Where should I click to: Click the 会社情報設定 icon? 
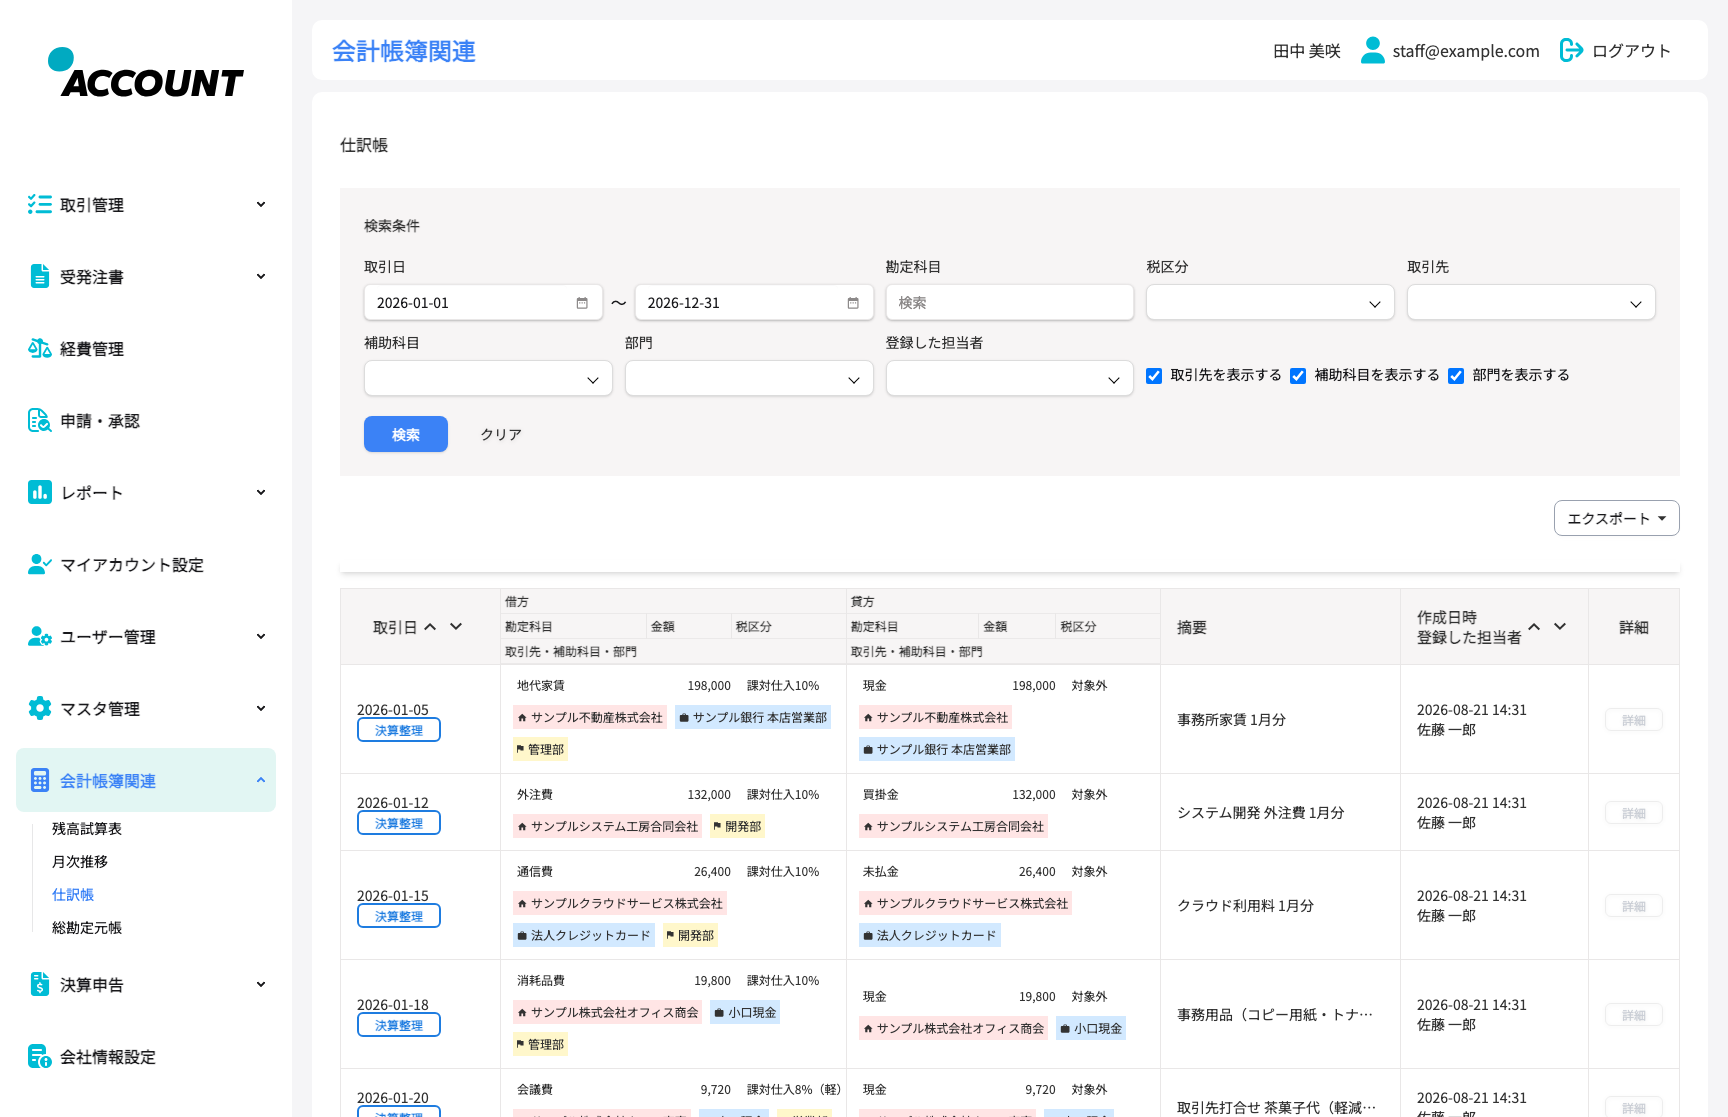(40, 1057)
